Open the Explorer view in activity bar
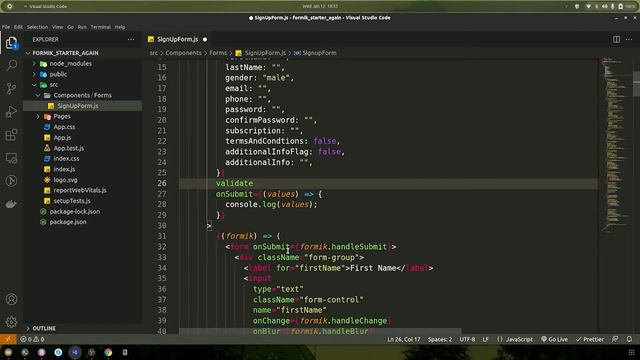The image size is (640, 360). [11, 43]
